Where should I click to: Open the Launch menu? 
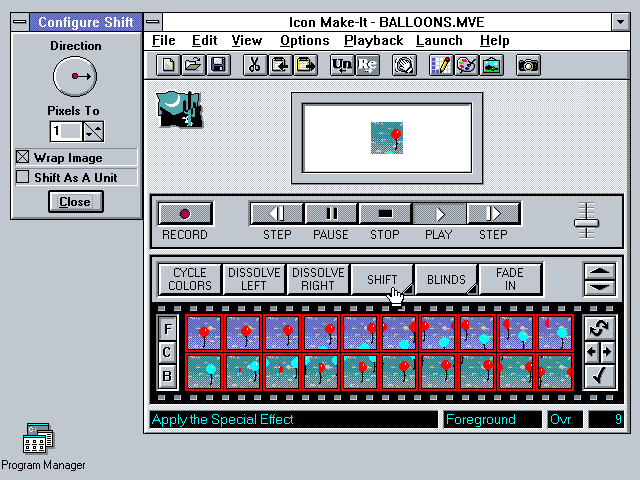[439, 40]
